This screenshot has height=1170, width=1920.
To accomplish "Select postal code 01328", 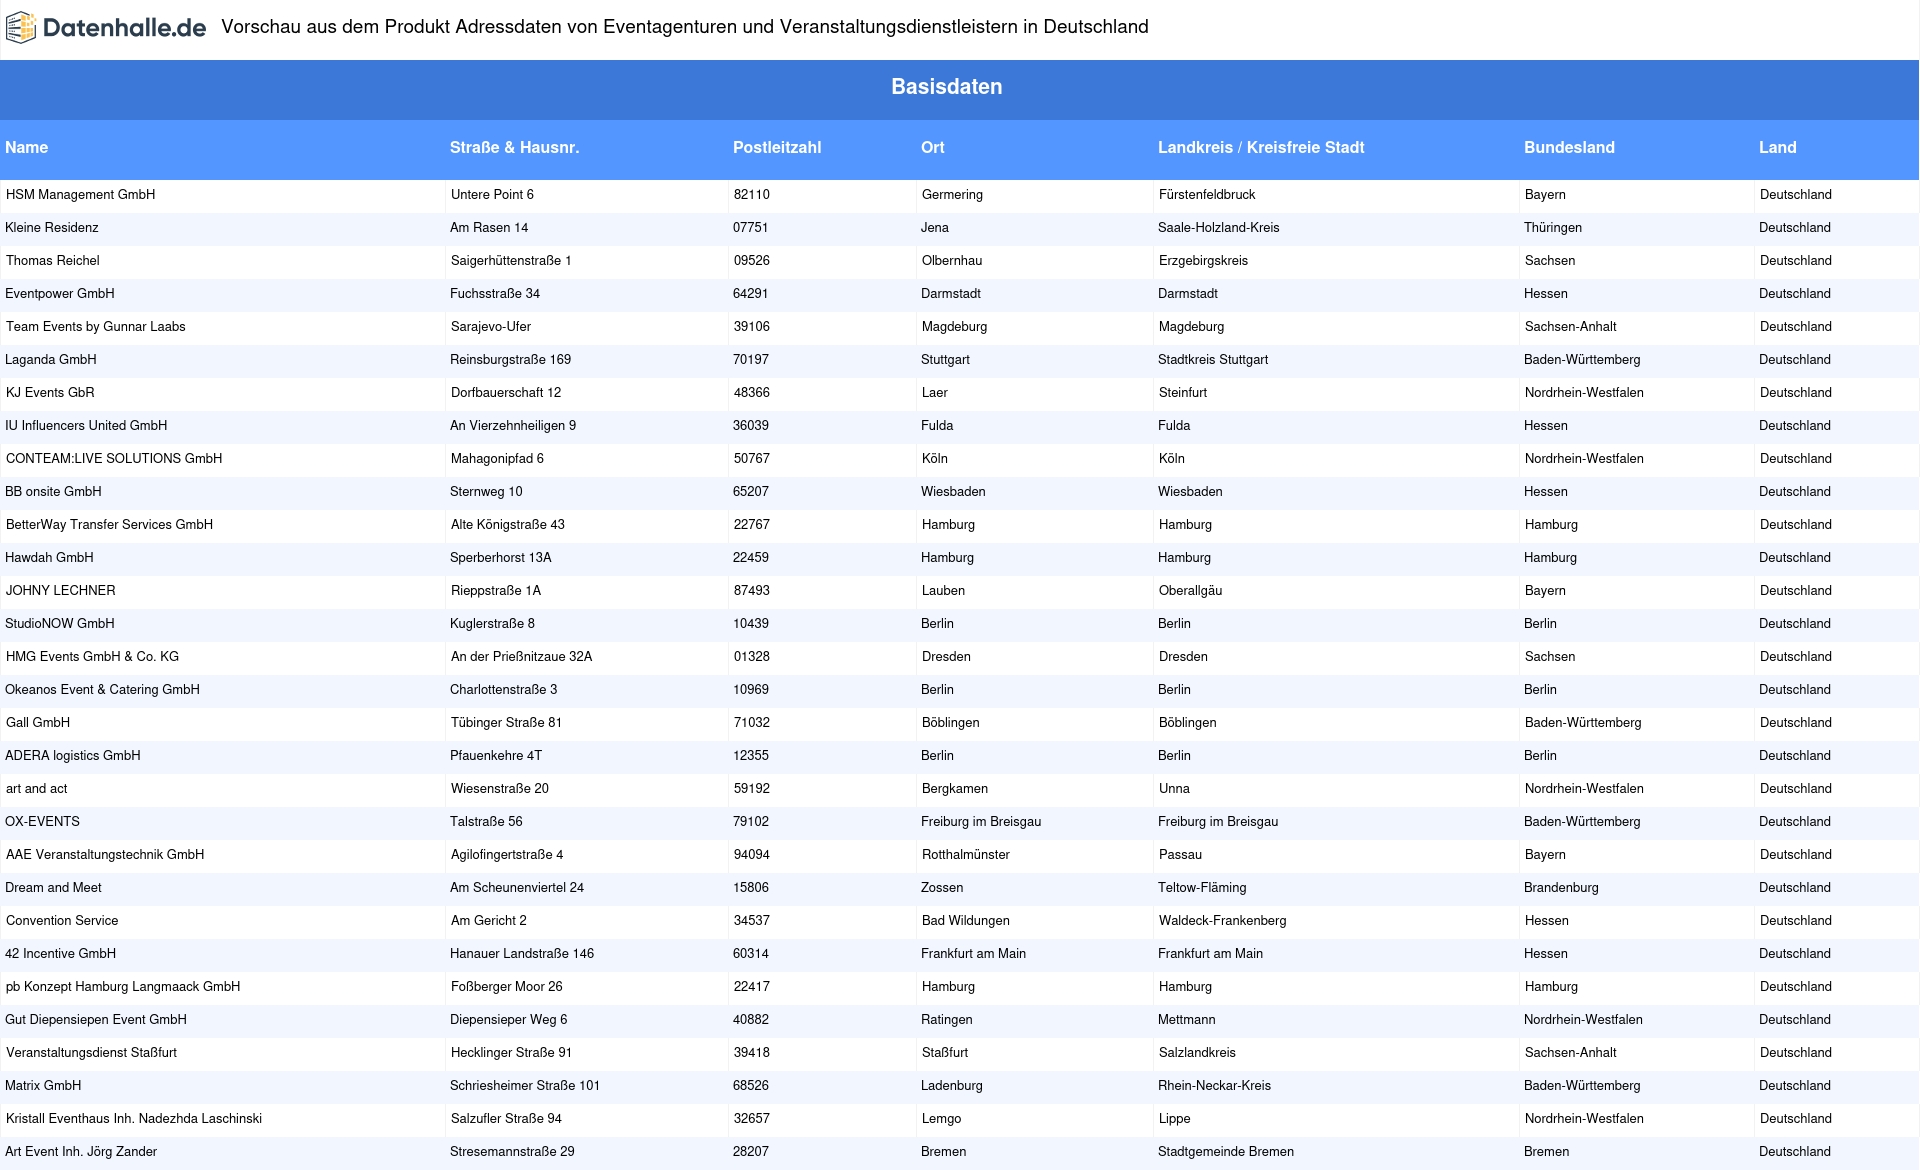I will (x=752, y=657).
